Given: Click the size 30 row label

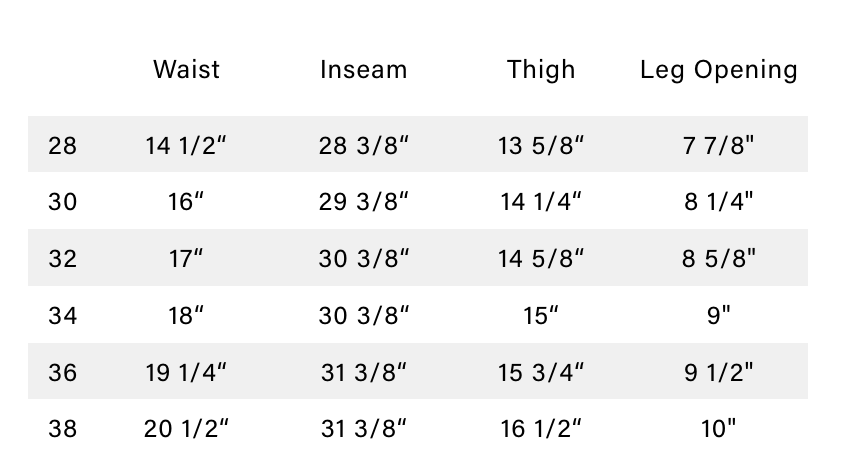Looking at the screenshot, I should pos(62,202).
